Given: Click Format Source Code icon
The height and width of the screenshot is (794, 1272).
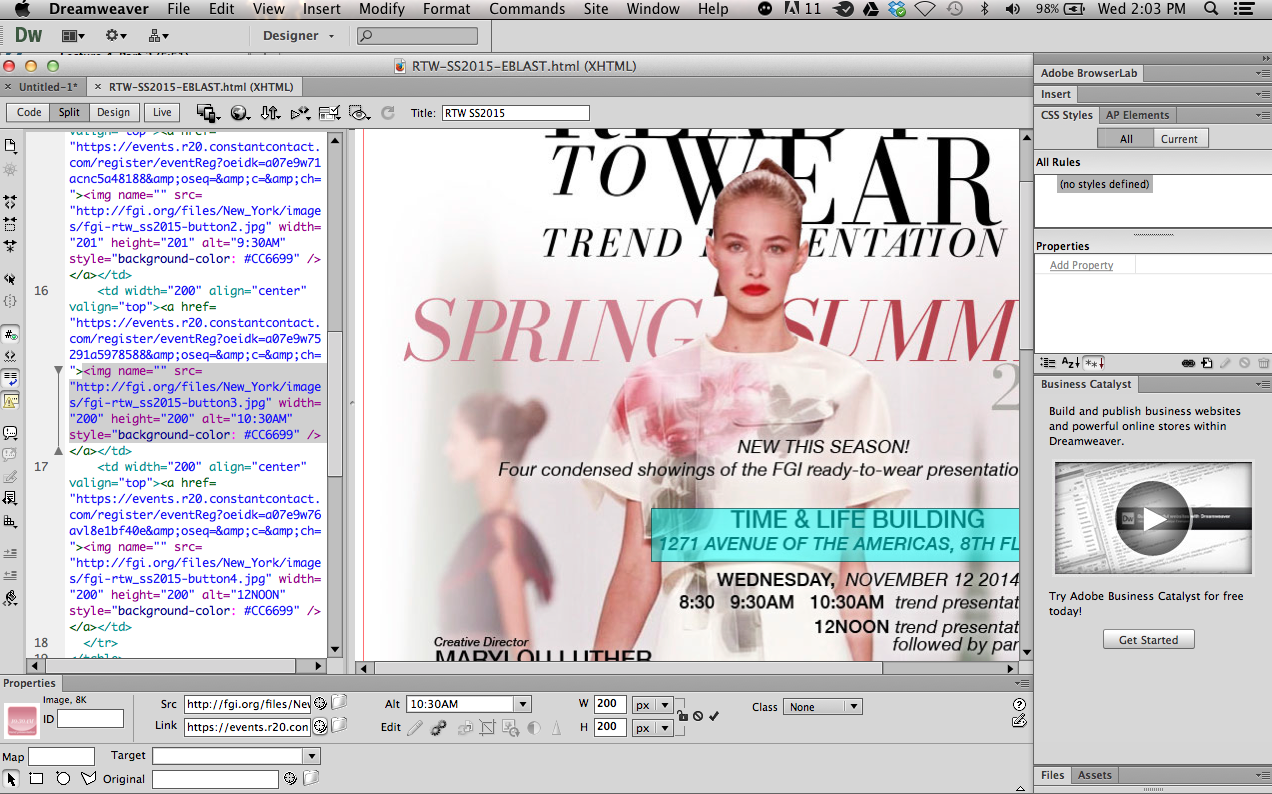Looking at the screenshot, I should (x=11, y=598).
